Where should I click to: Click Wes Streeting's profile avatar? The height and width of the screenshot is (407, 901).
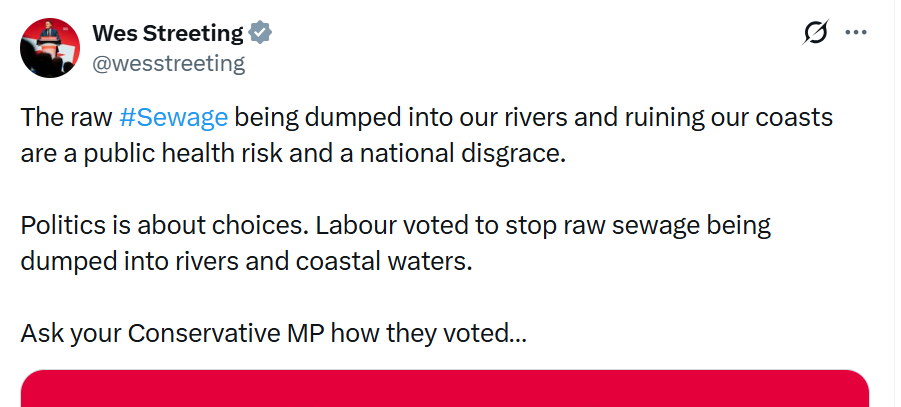[x=48, y=47]
